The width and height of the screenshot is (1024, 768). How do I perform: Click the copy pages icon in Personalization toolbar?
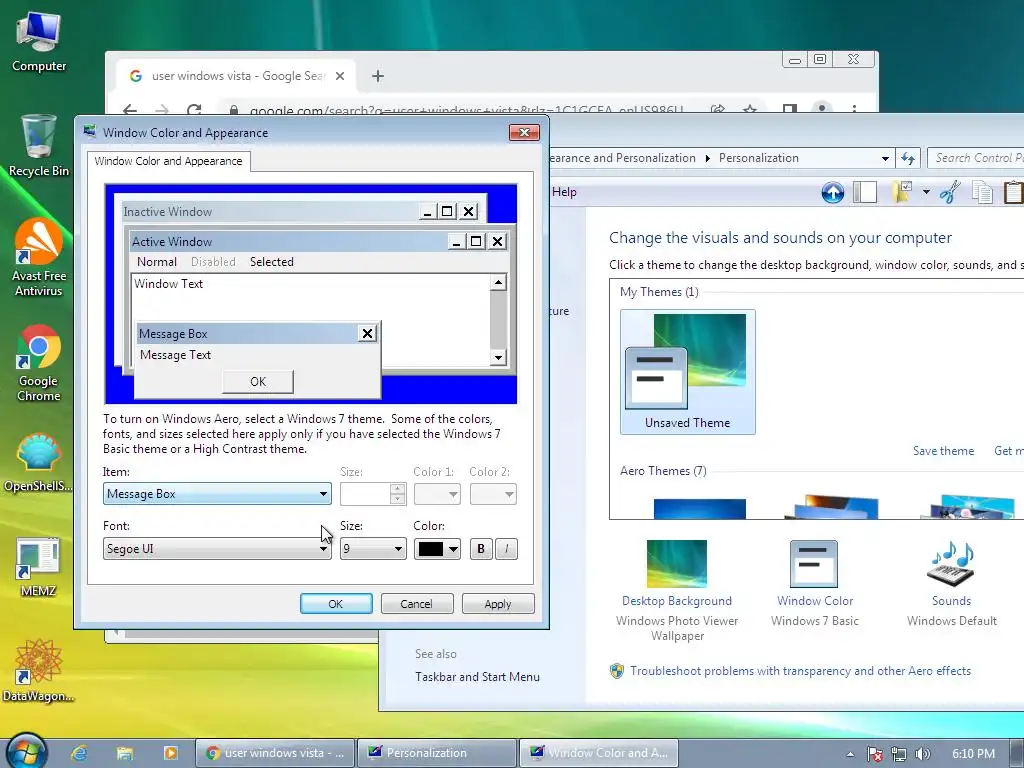click(982, 192)
